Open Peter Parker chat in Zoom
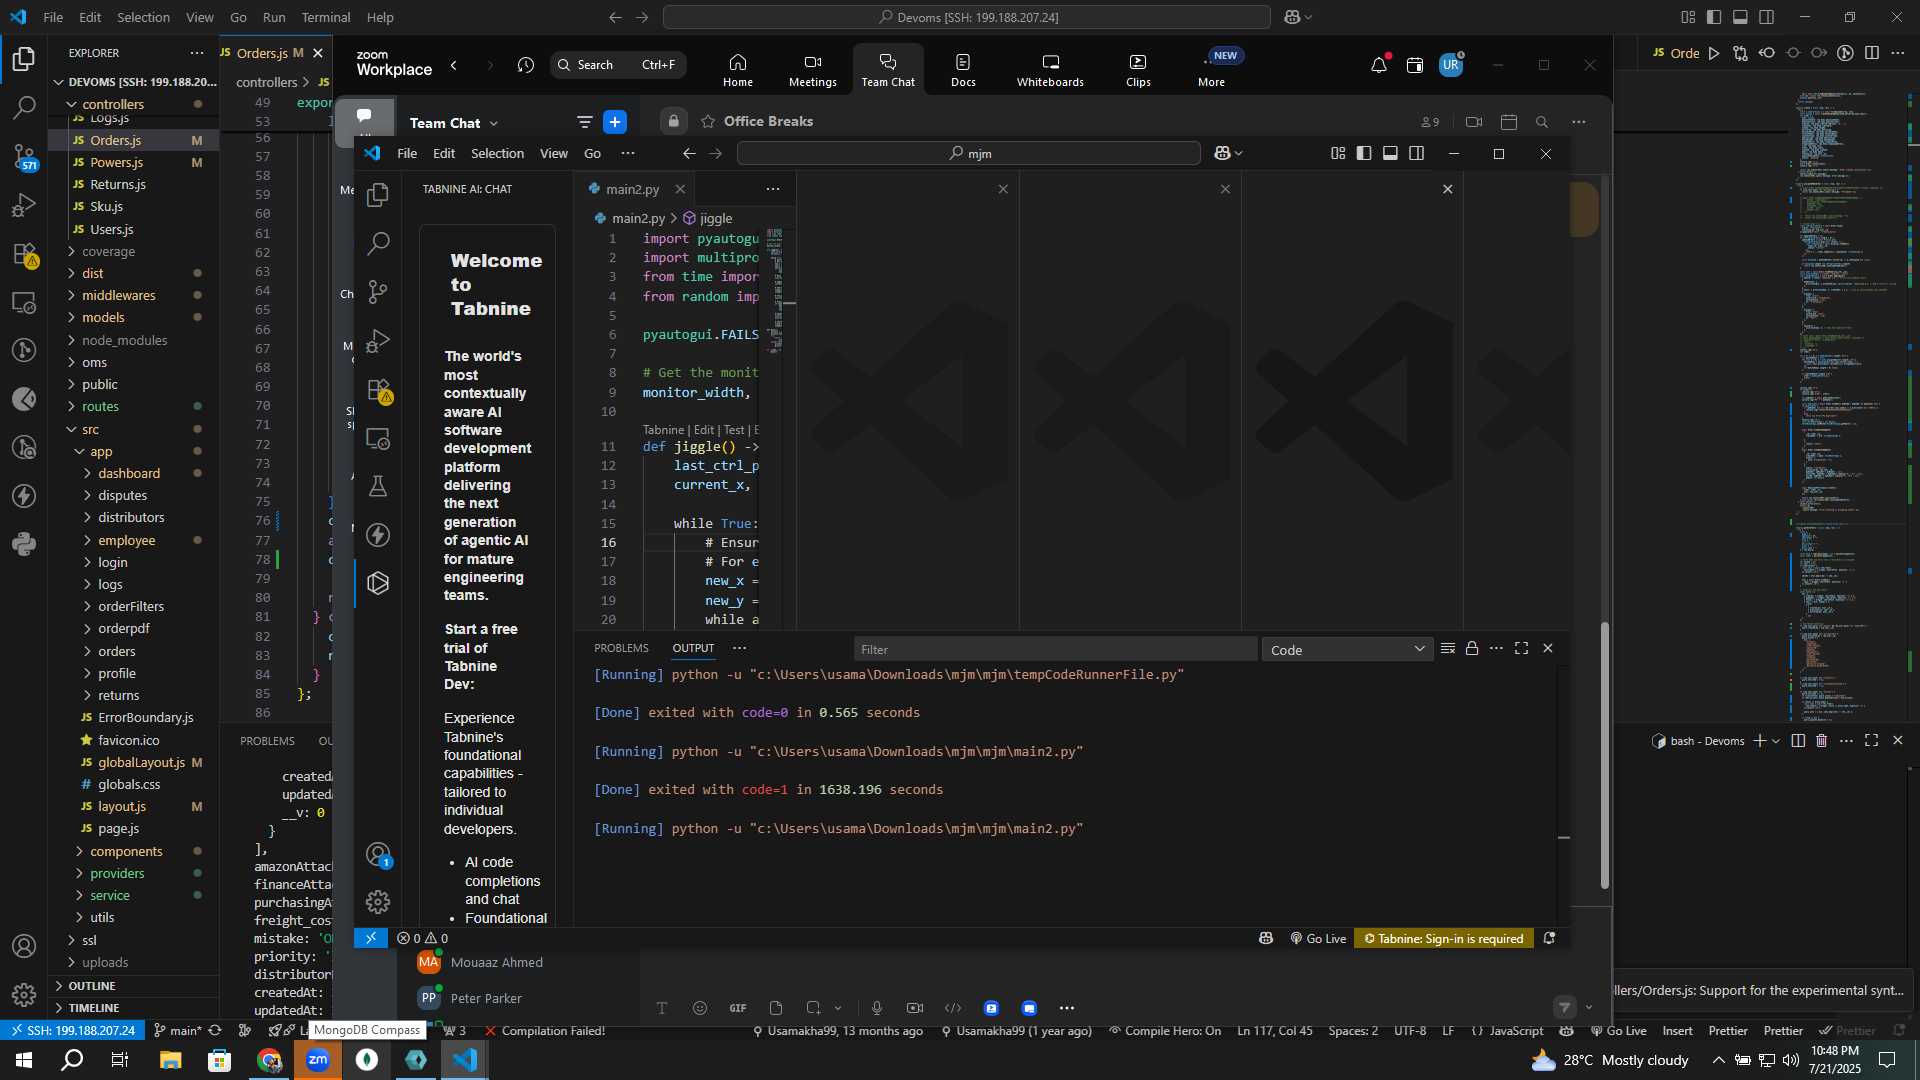Screen dimensions: 1920x1080 coord(486,998)
